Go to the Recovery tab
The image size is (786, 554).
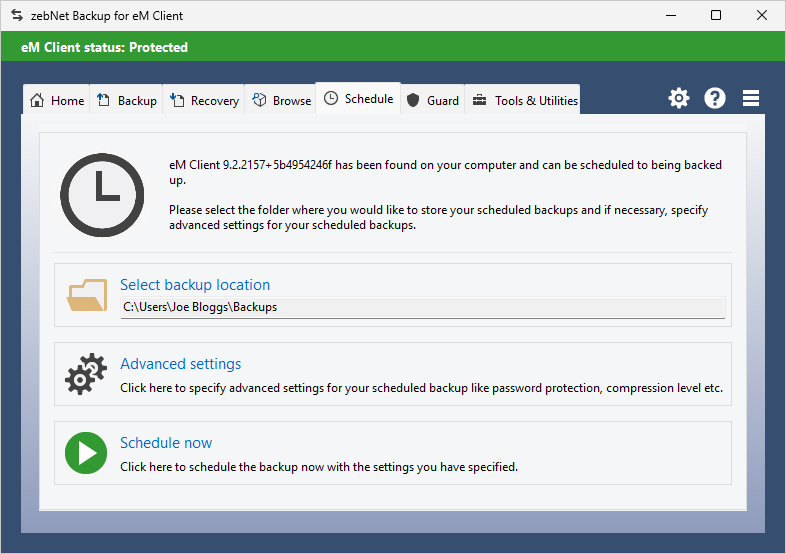coord(204,100)
